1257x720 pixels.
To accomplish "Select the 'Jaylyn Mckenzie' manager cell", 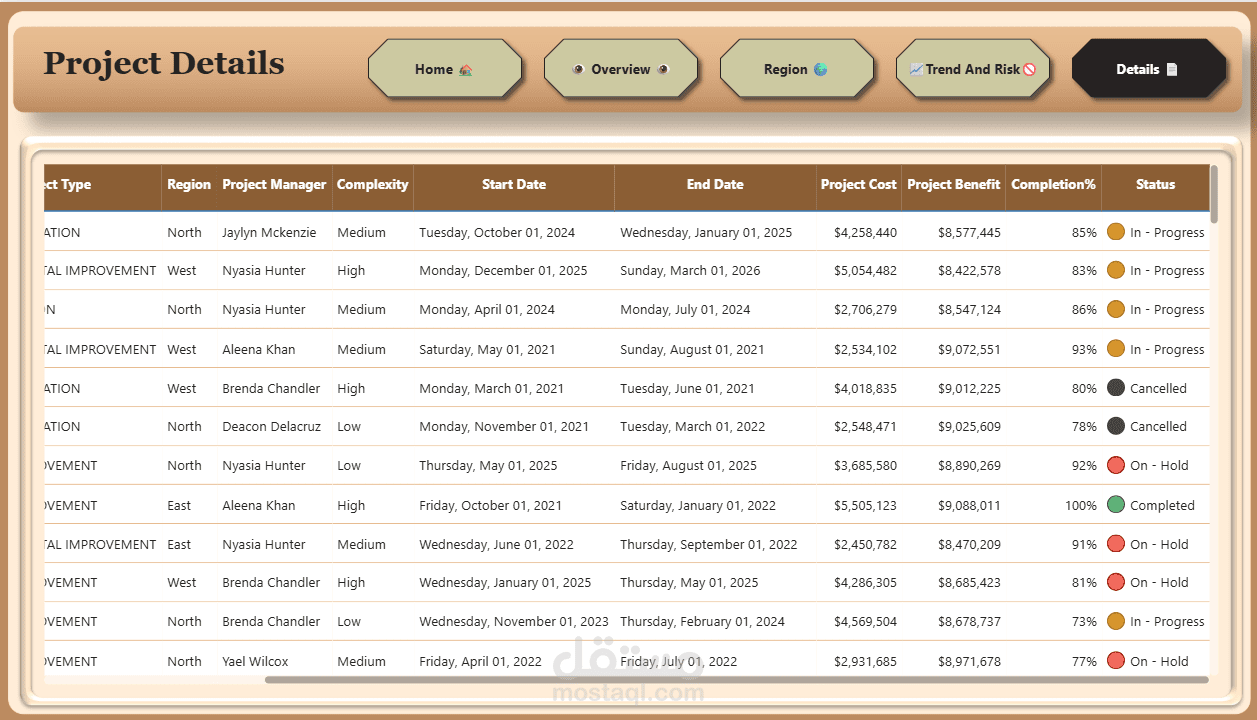I will click(x=269, y=232).
